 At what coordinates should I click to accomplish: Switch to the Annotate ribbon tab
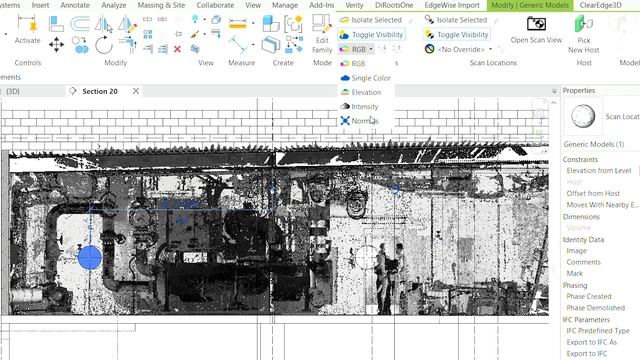(x=75, y=5)
